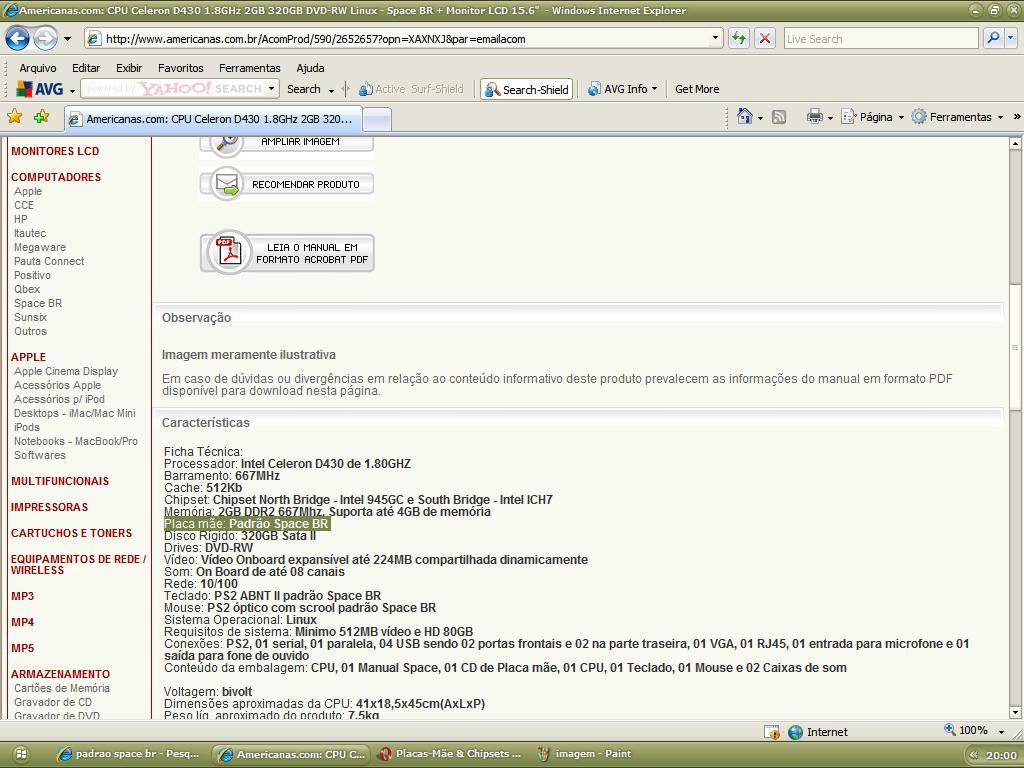Click the RSS feeds icon
Viewport: 1024px width, 768px height.
778,118
